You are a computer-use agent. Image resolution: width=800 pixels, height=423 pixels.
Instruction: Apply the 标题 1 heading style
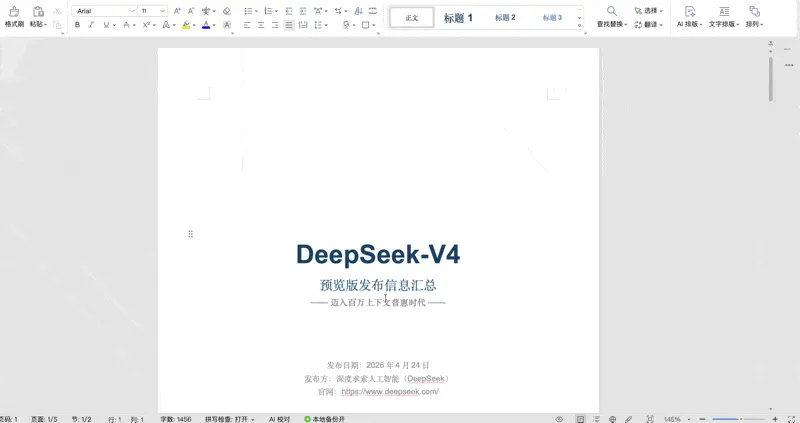458,17
